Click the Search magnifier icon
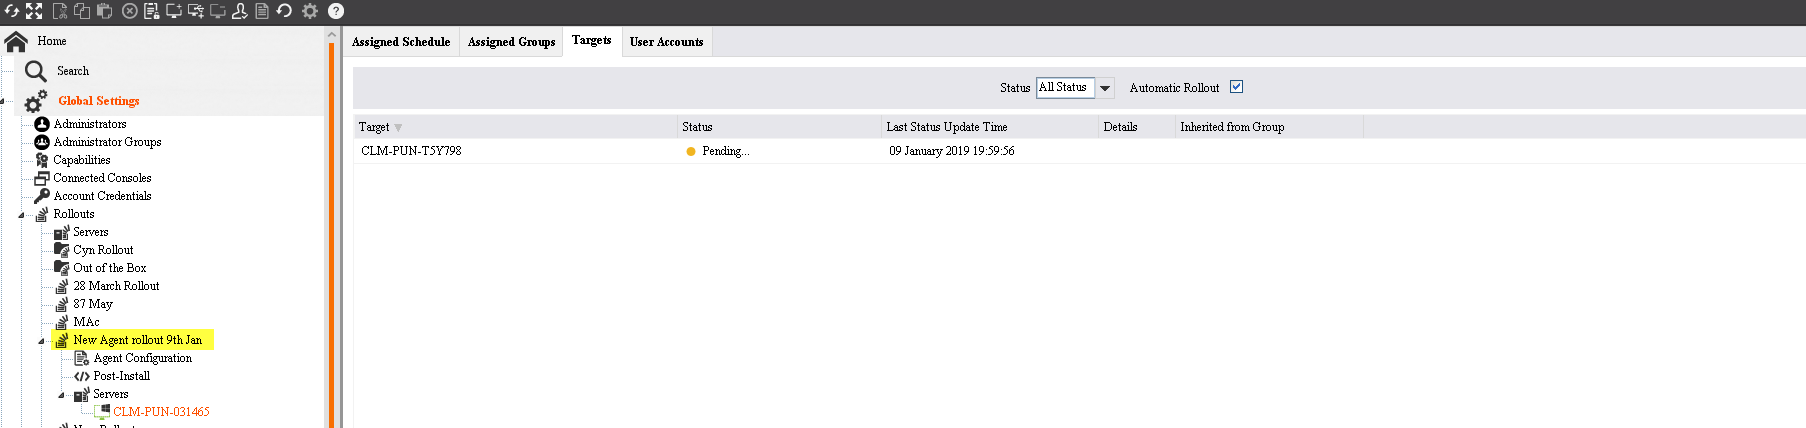Screen dimensions: 1806x428 click(36, 71)
